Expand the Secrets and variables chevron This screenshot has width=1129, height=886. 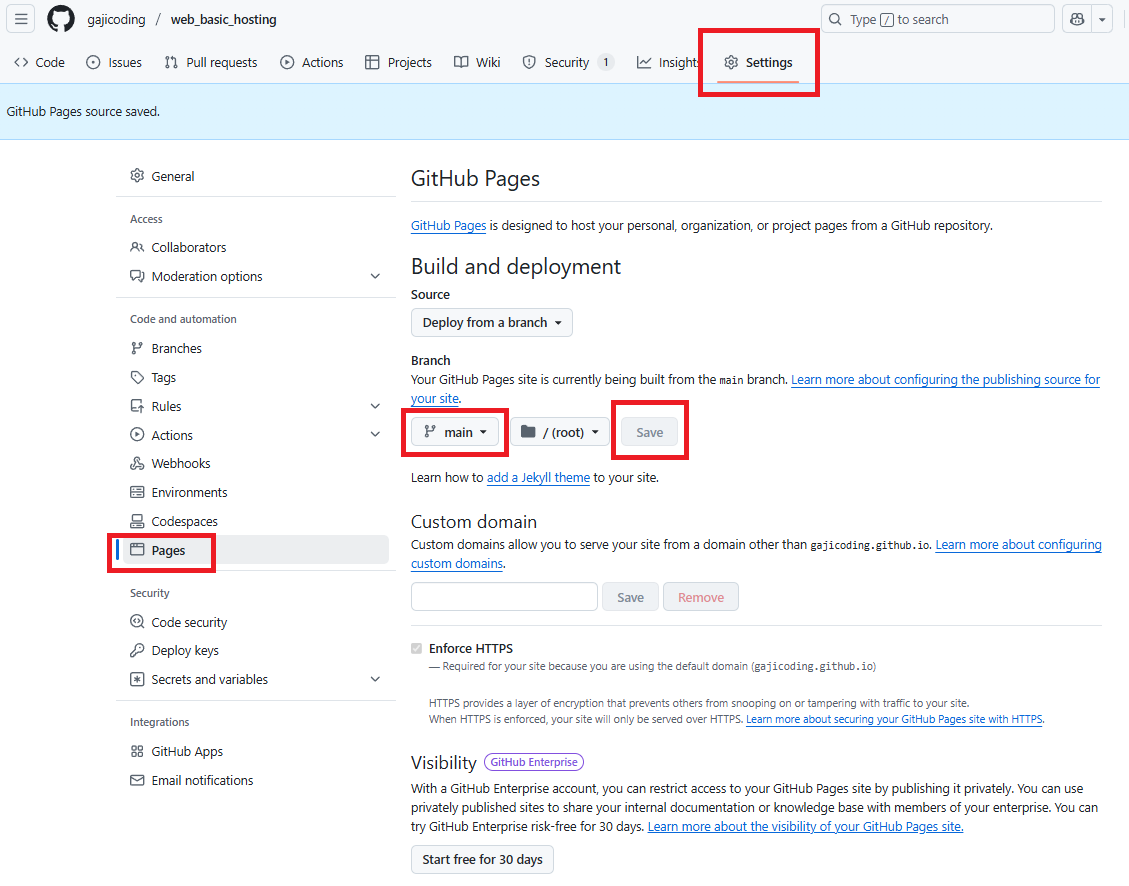pyautogui.click(x=375, y=679)
